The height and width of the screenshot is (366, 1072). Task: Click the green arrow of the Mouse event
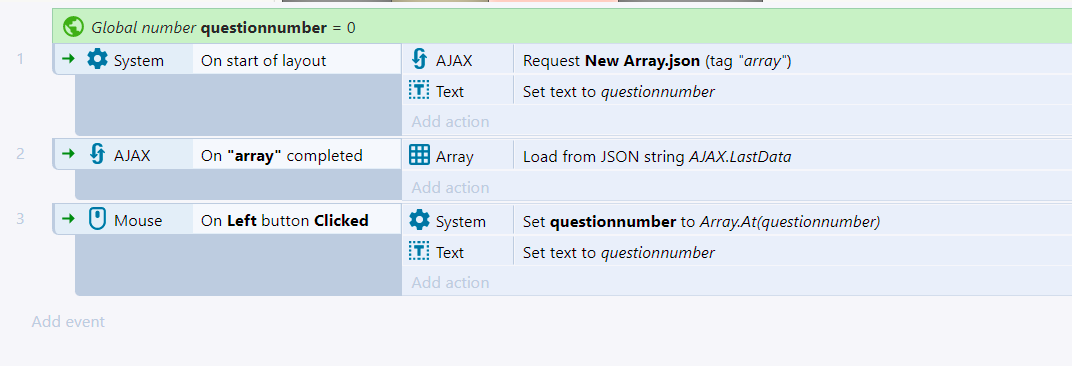[68, 219]
